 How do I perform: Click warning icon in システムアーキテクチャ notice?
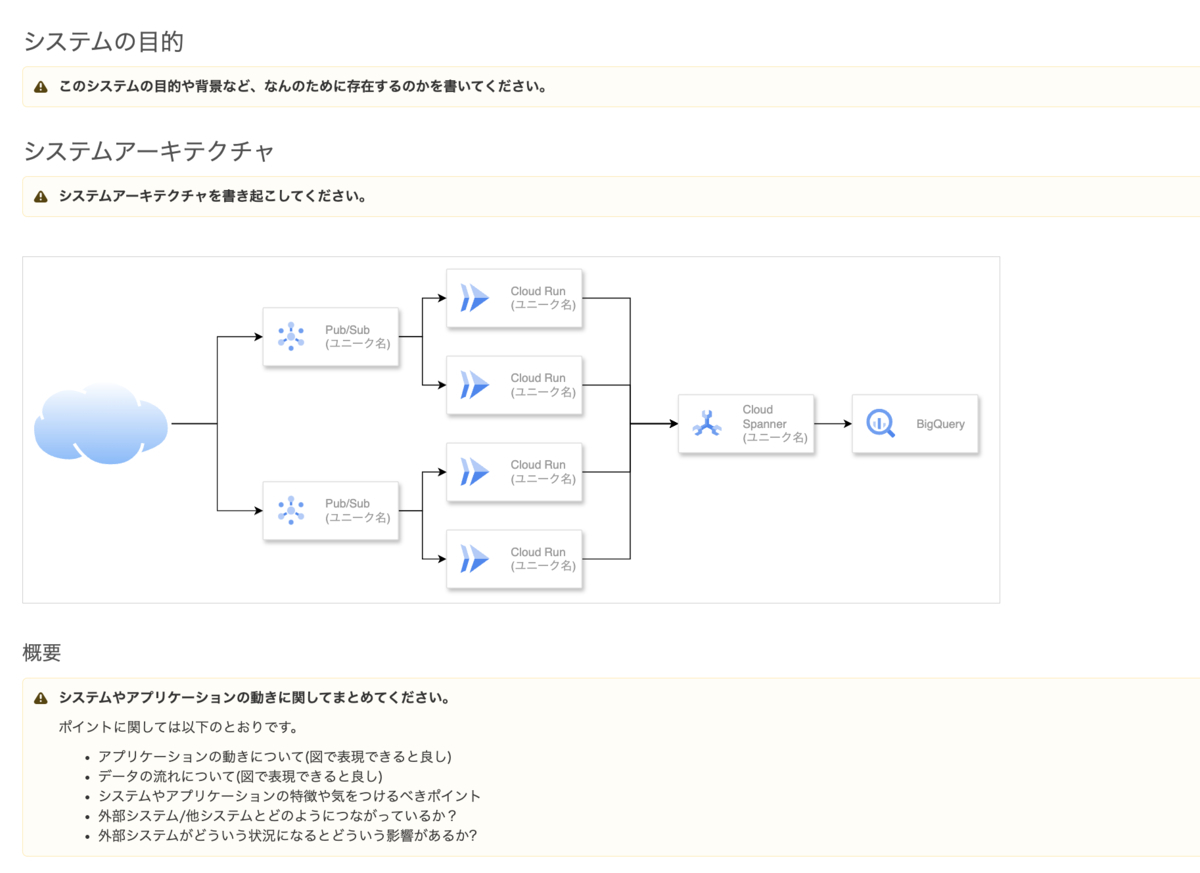coord(40,197)
